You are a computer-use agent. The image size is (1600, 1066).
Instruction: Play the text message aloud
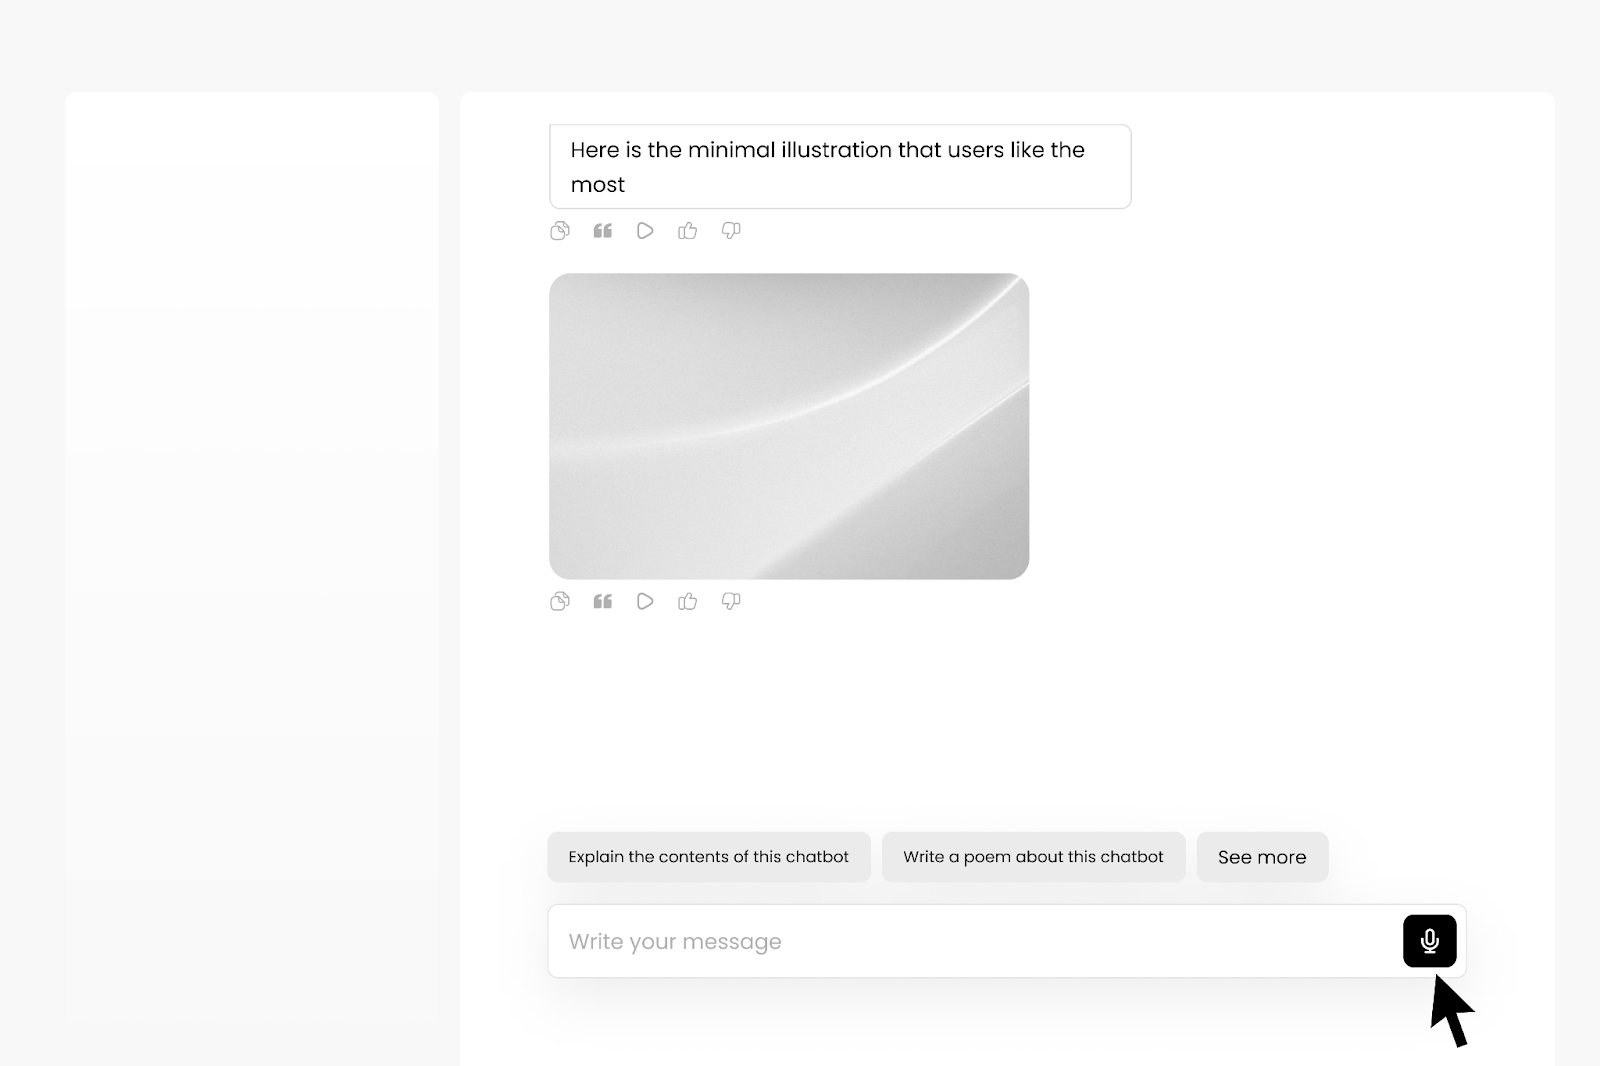[x=645, y=231]
